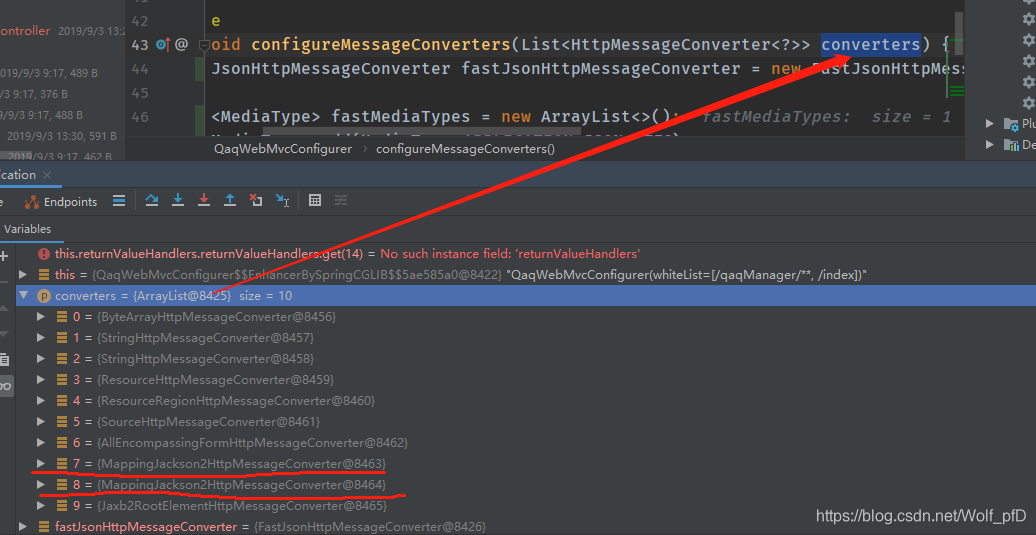Expand element 0 ByteArrayHttpMessageConverter
The image size is (1036, 535).
(x=41, y=317)
